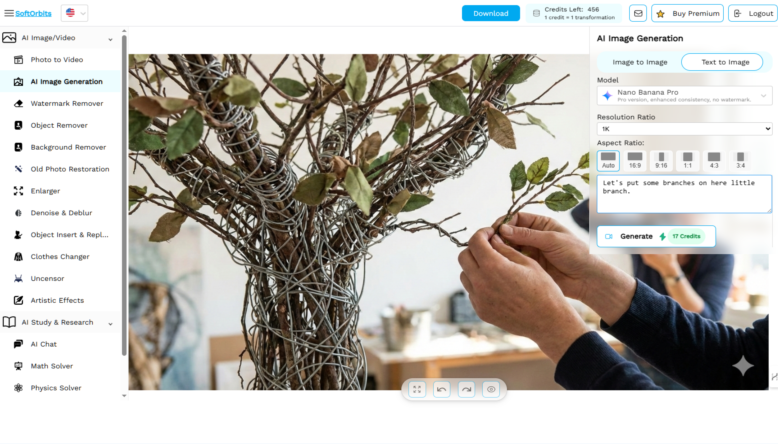Click the Generate button
The image size is (780, 445).
click(656, 236)
